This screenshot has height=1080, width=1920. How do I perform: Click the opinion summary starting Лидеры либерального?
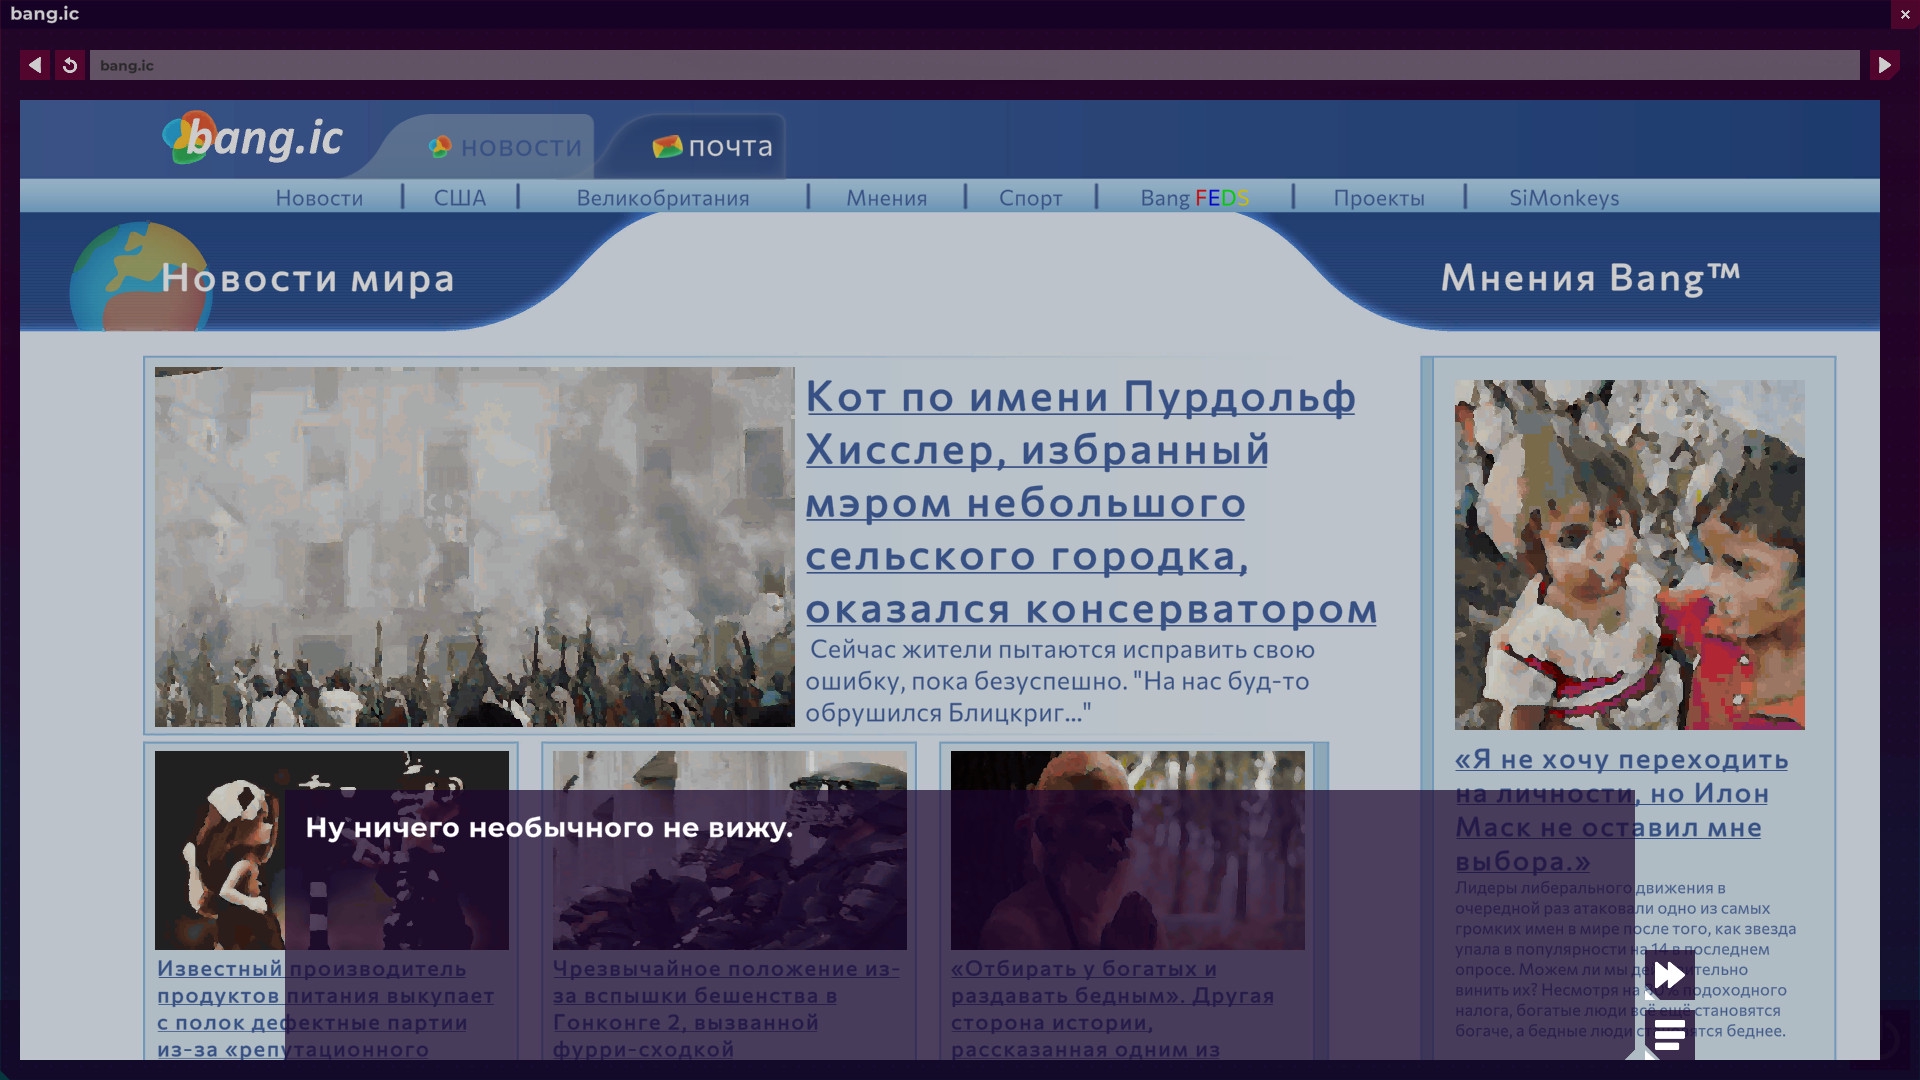[1626, 959]
